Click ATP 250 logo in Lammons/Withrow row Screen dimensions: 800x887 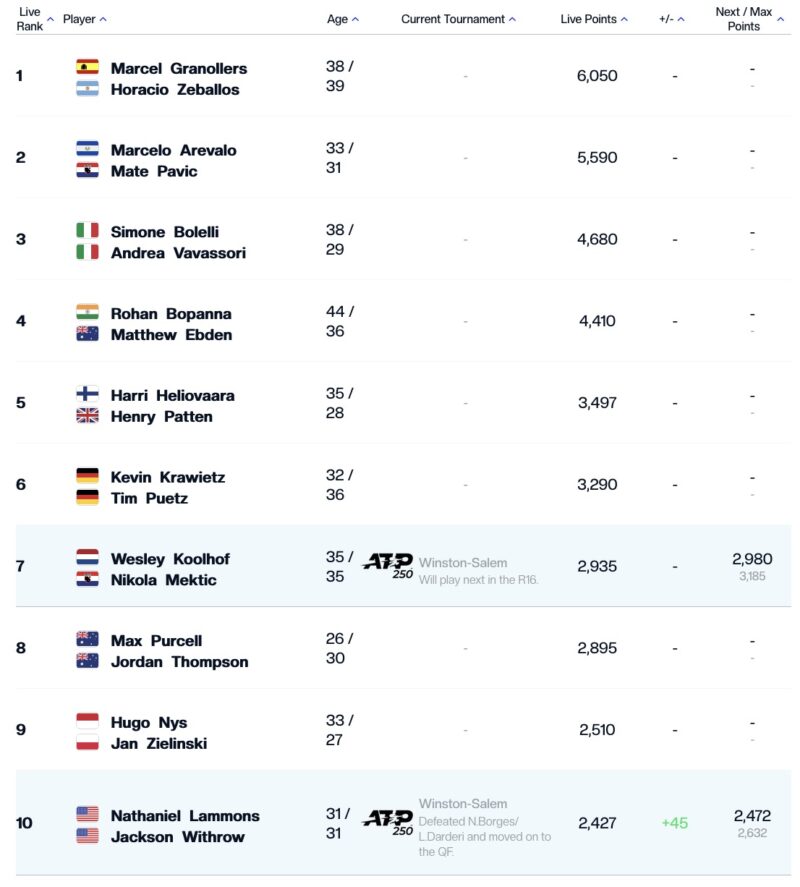coord(387,823)
